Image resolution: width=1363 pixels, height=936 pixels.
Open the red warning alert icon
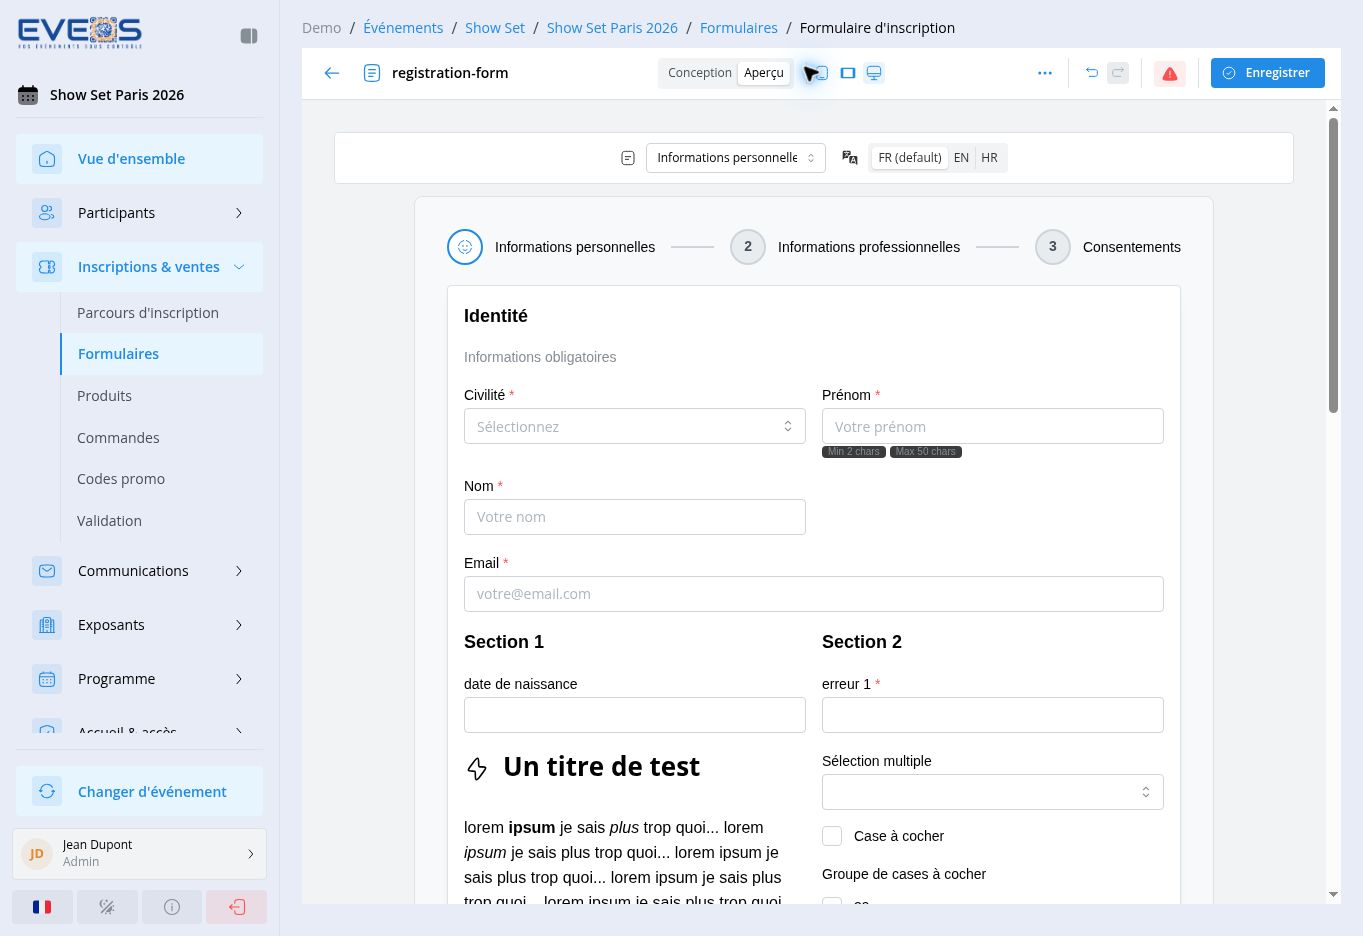click(x=1170, y=73)
